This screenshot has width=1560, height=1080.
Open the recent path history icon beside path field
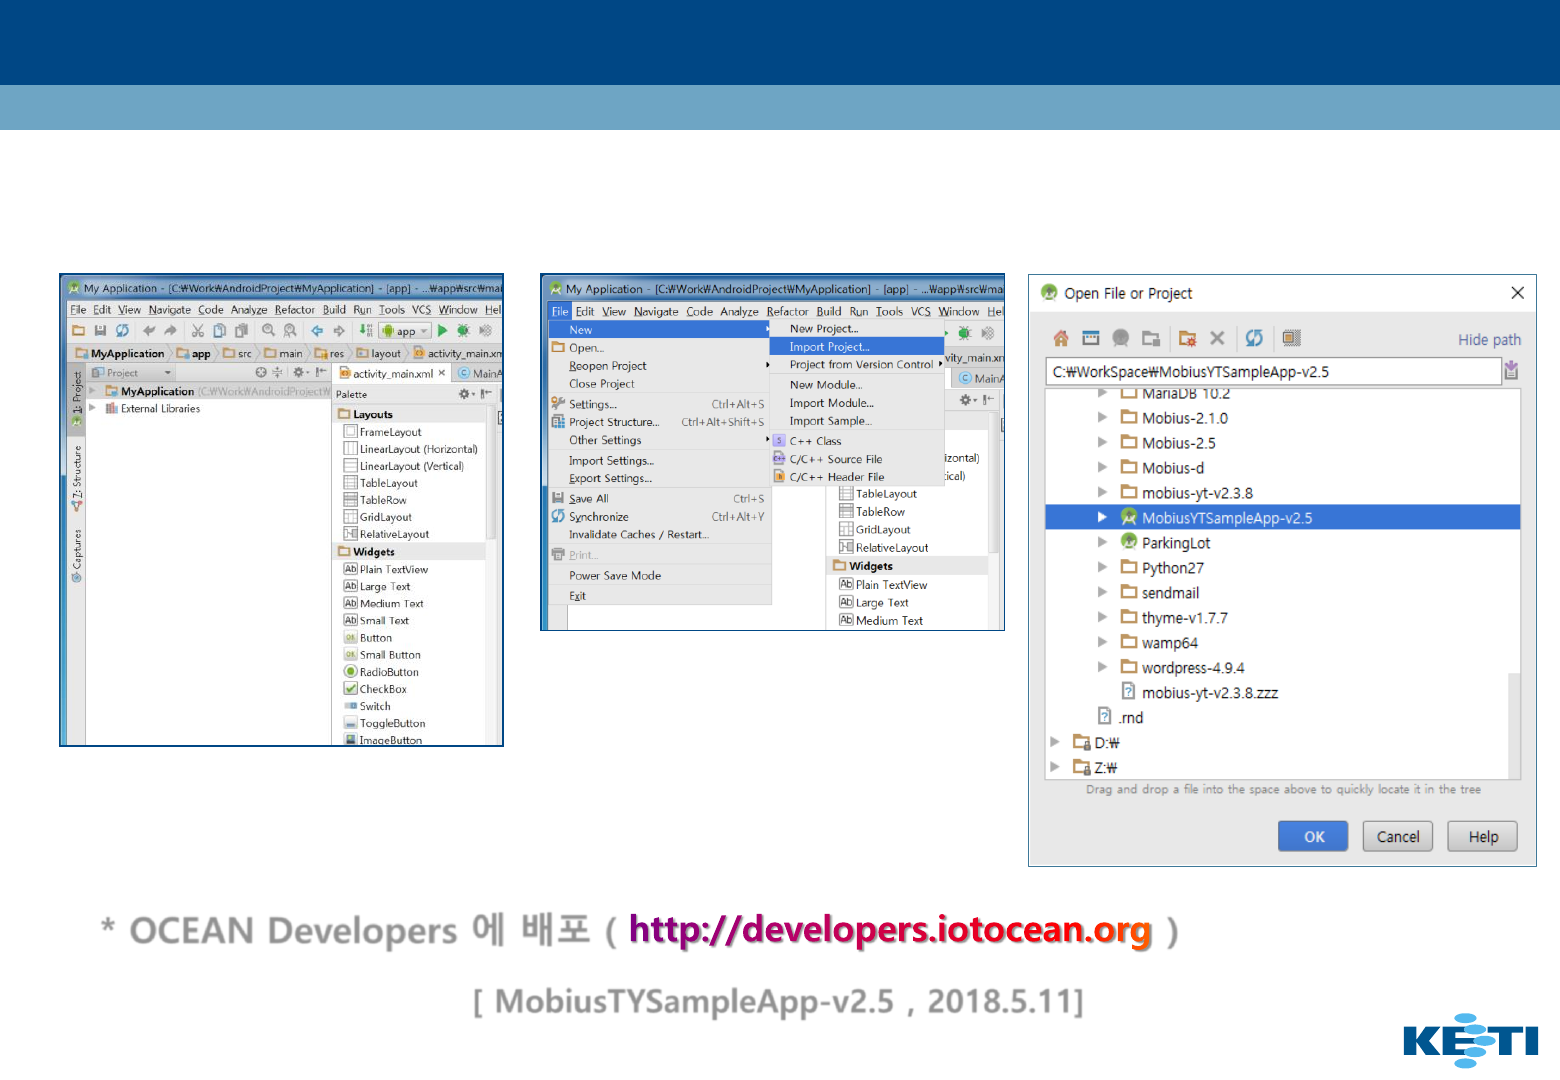1511,371
